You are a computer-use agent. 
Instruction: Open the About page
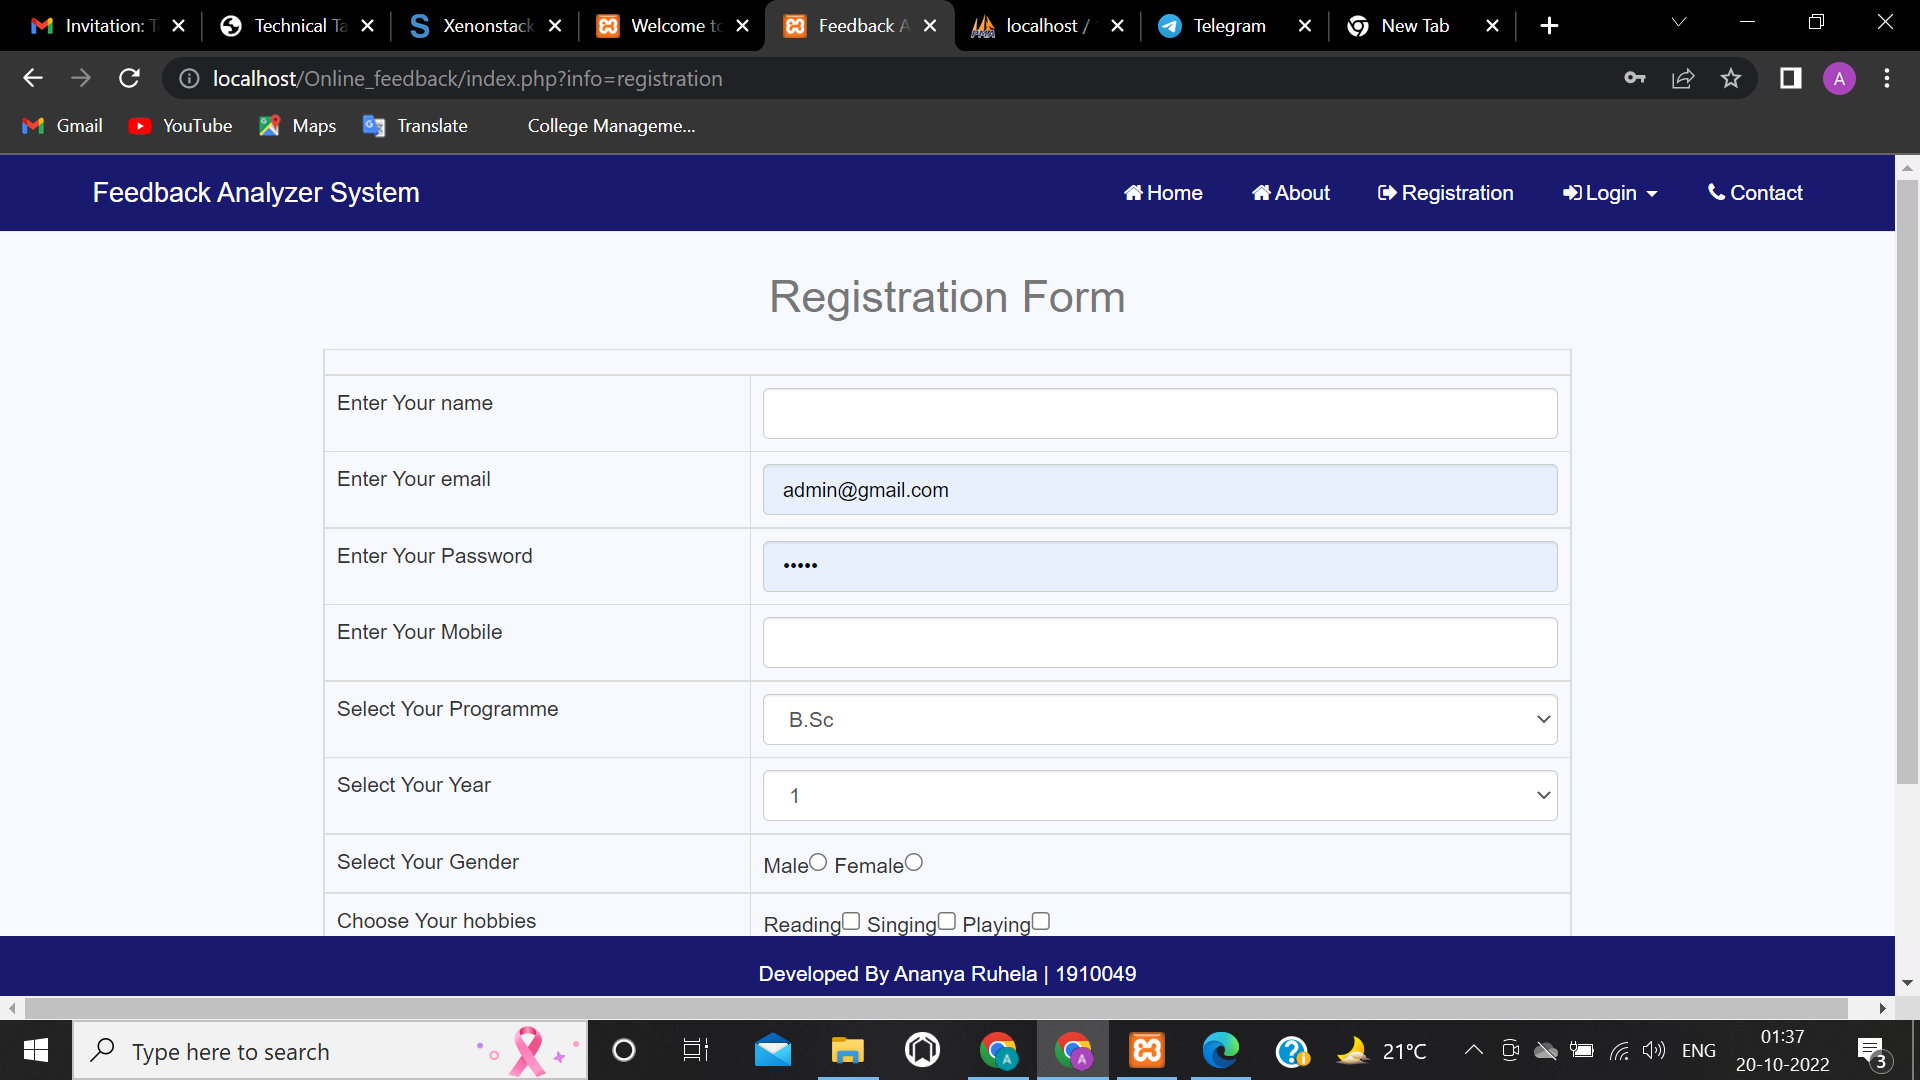1290,192
